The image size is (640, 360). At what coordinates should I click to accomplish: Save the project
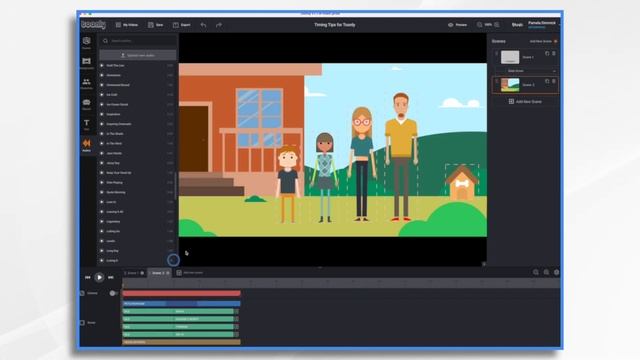pos(156,25)
